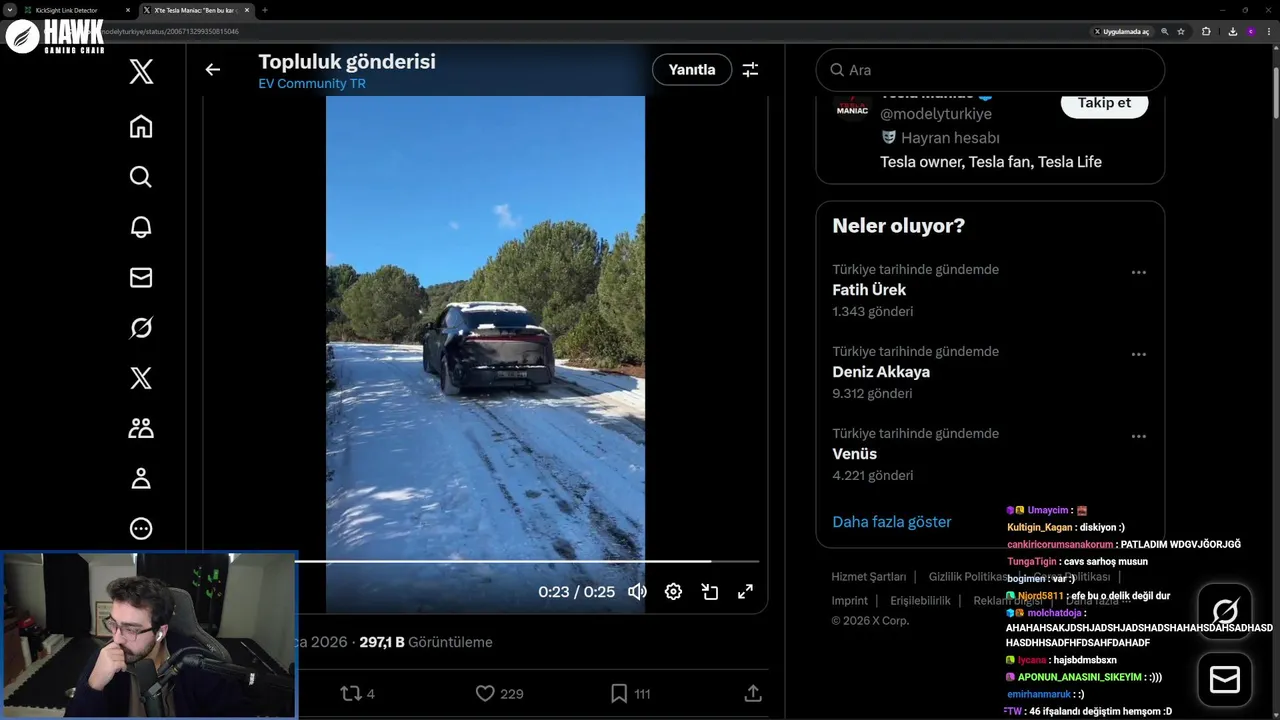Image resolution: width=1280 pixels, height=720 pixels.
Task: Open more options for Fatih Ürek trend
Action: pos(1138,272)
